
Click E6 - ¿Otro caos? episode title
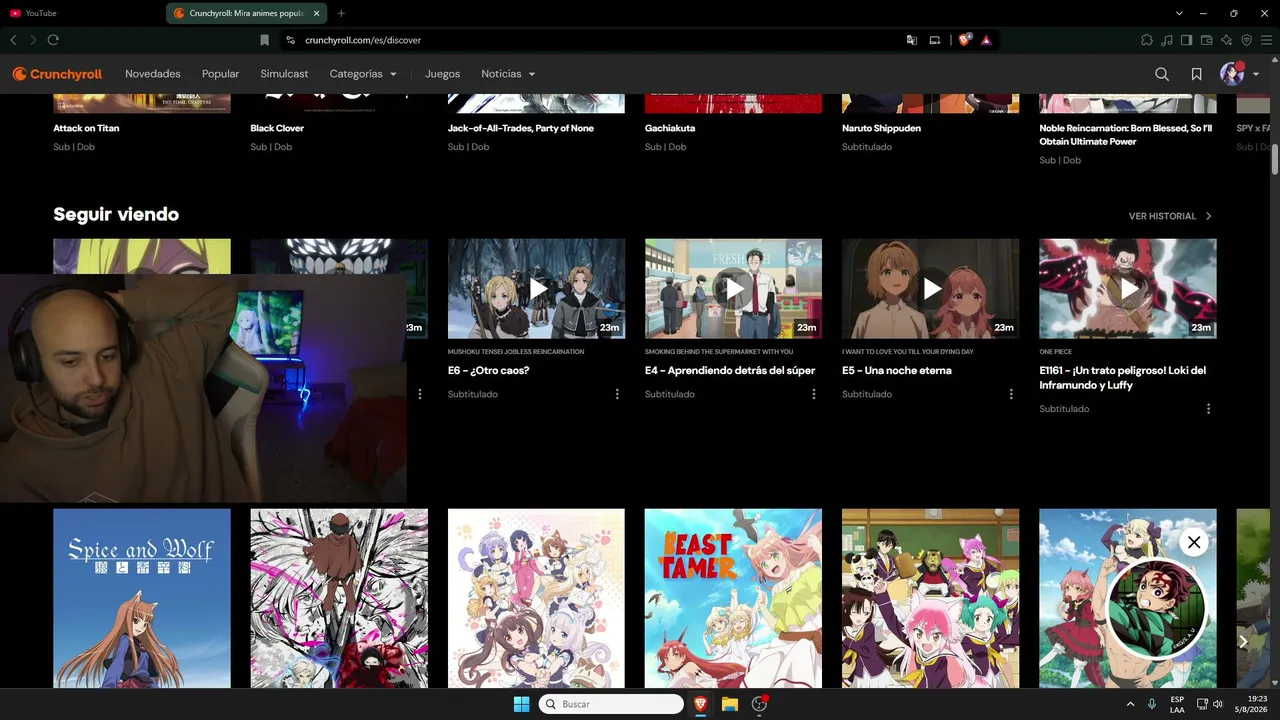(x=489, y=370)
